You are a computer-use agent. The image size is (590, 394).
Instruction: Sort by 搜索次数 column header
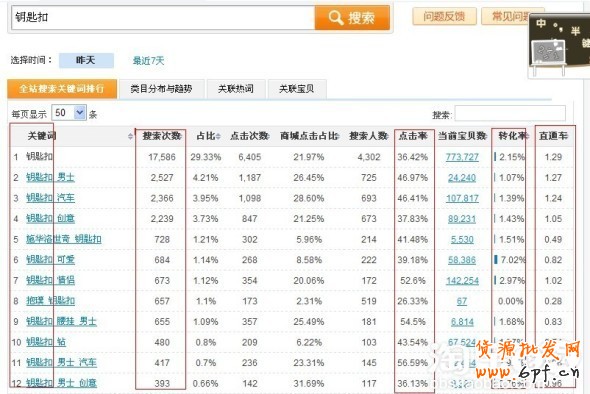(162, 136)
